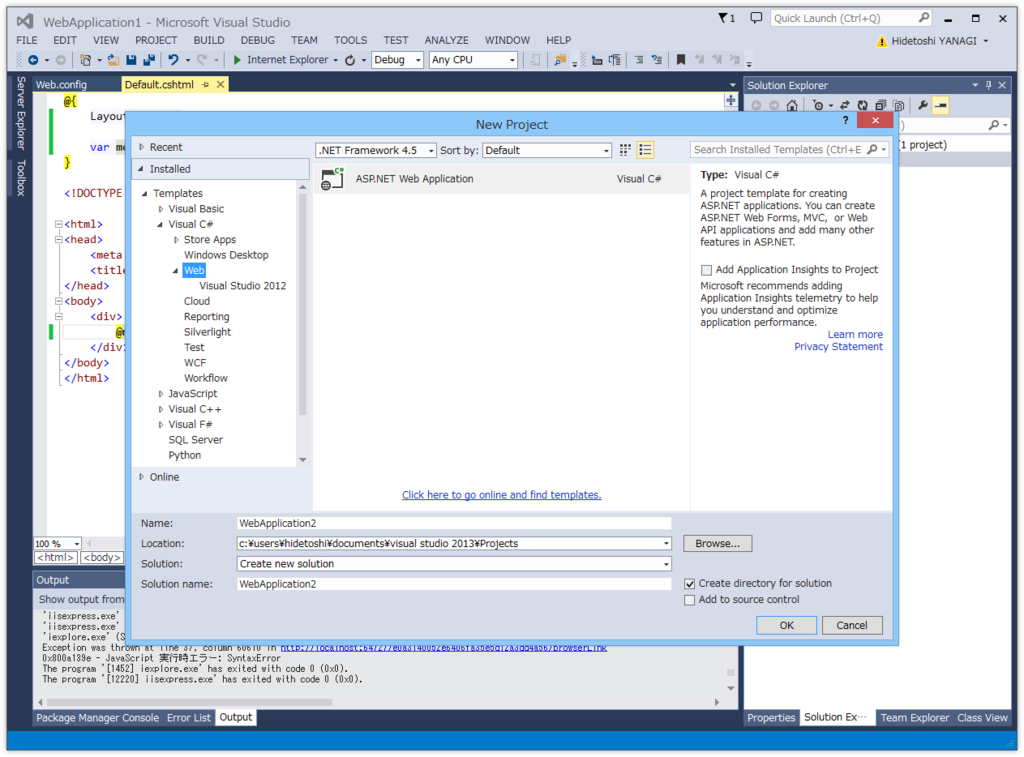Click Properties wrench icon in Solution Explorer

[x=923, y=105]
